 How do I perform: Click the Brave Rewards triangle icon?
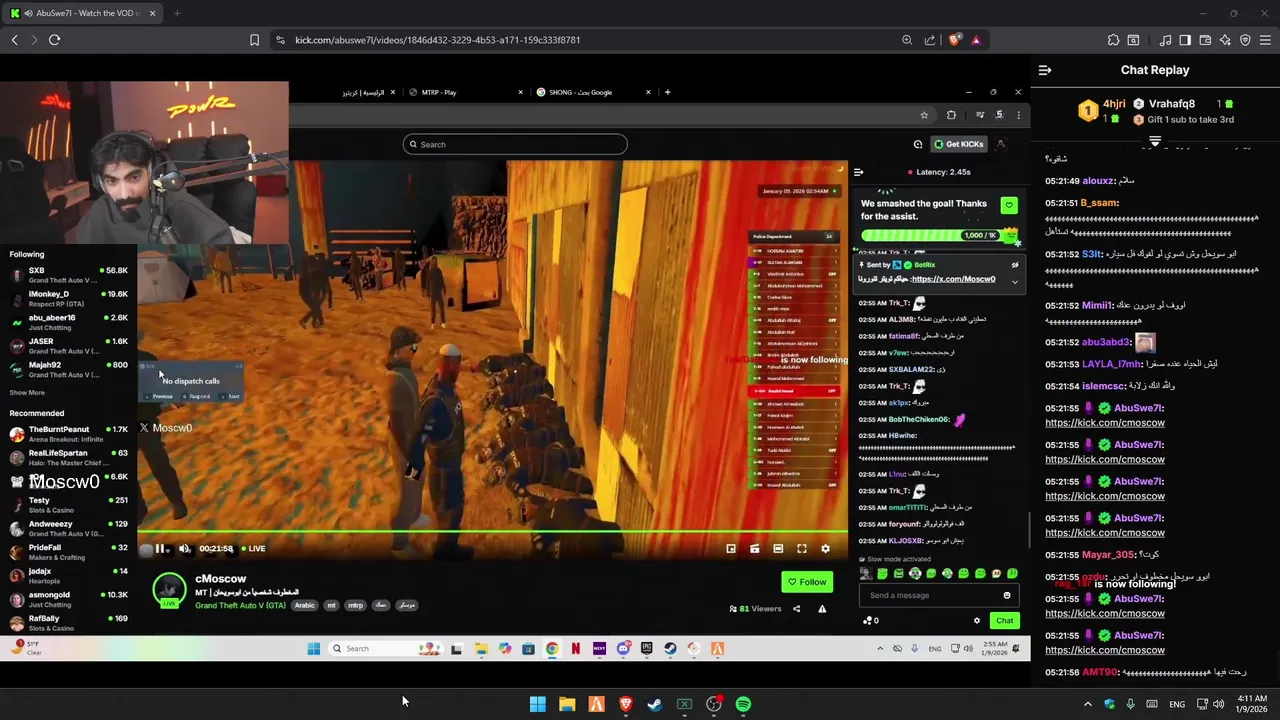(x=976, y=40)
